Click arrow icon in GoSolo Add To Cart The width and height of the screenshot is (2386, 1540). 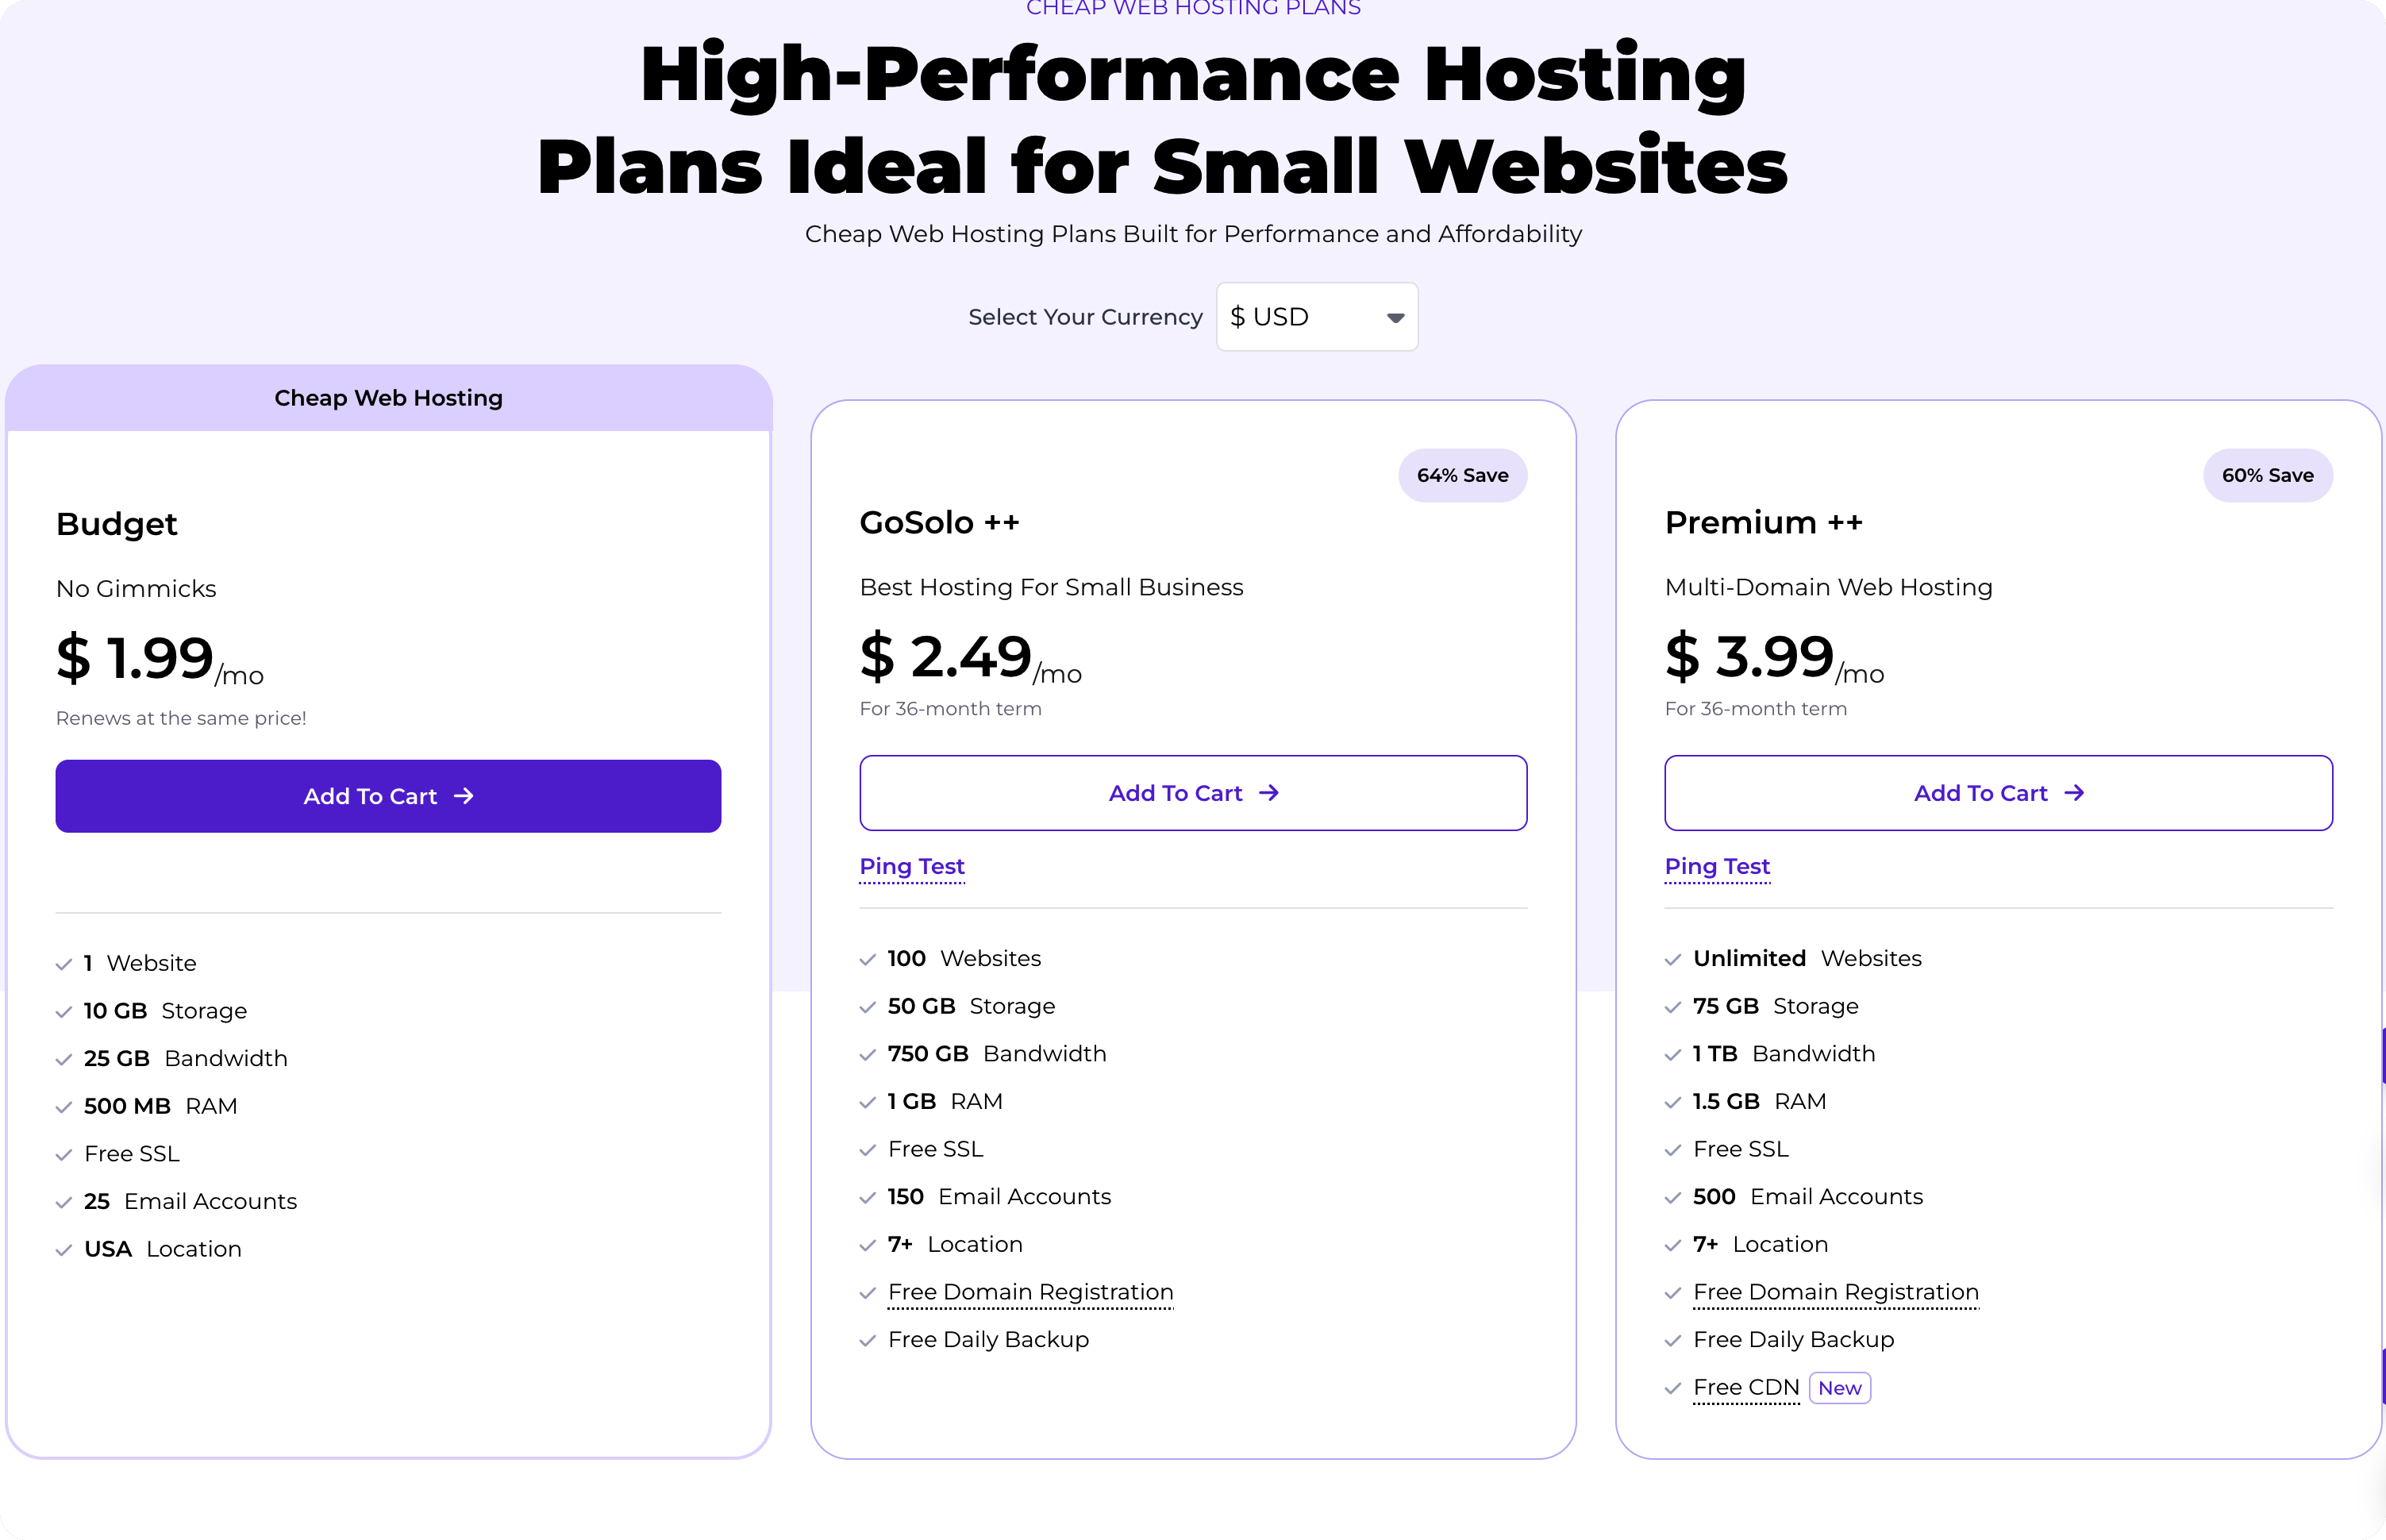[x=1268, y=793]
